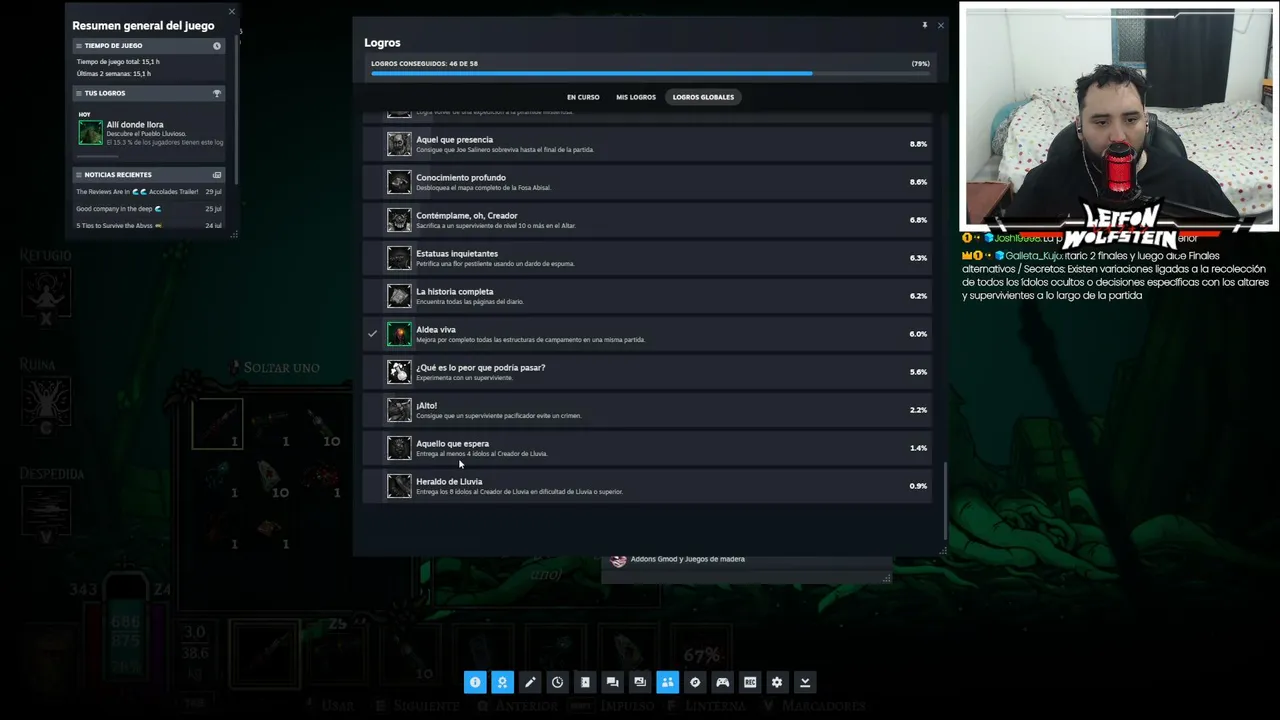1280x720 pixels.
Task: Click the 1.4% value for Aquello que espera
Action: click(918, 448)
